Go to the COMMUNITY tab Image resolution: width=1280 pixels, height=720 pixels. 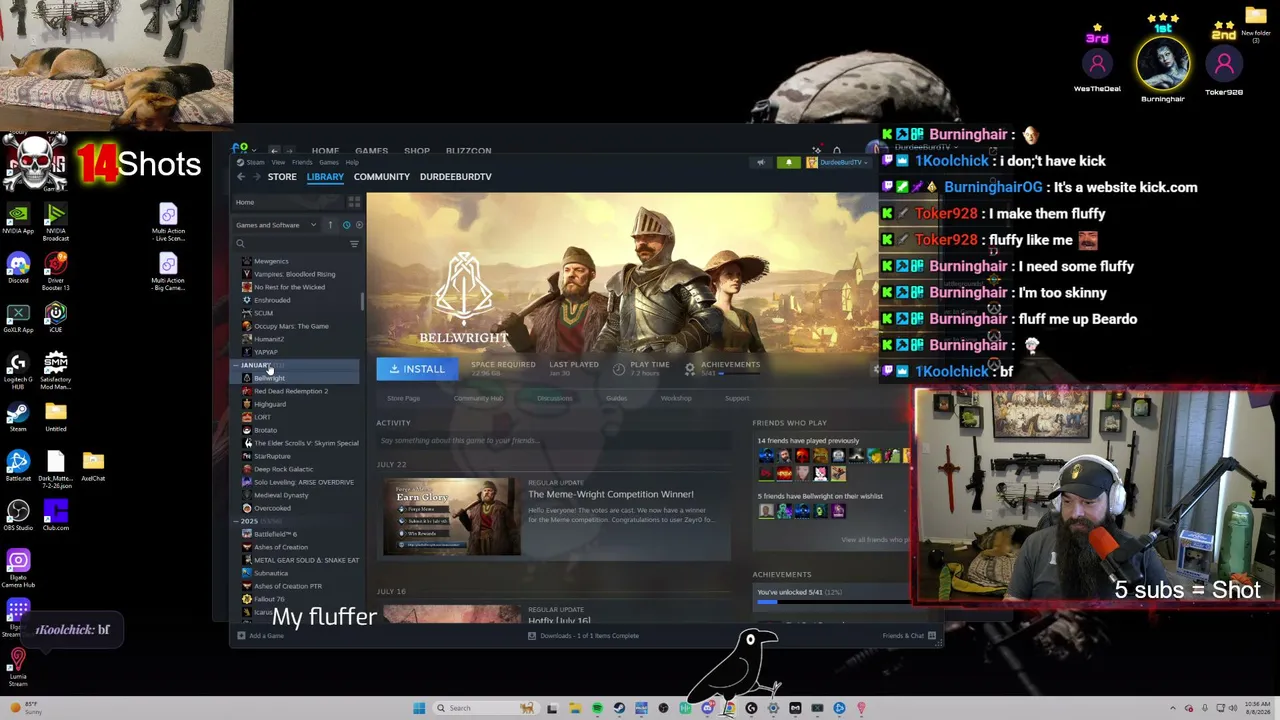(381, 177)
